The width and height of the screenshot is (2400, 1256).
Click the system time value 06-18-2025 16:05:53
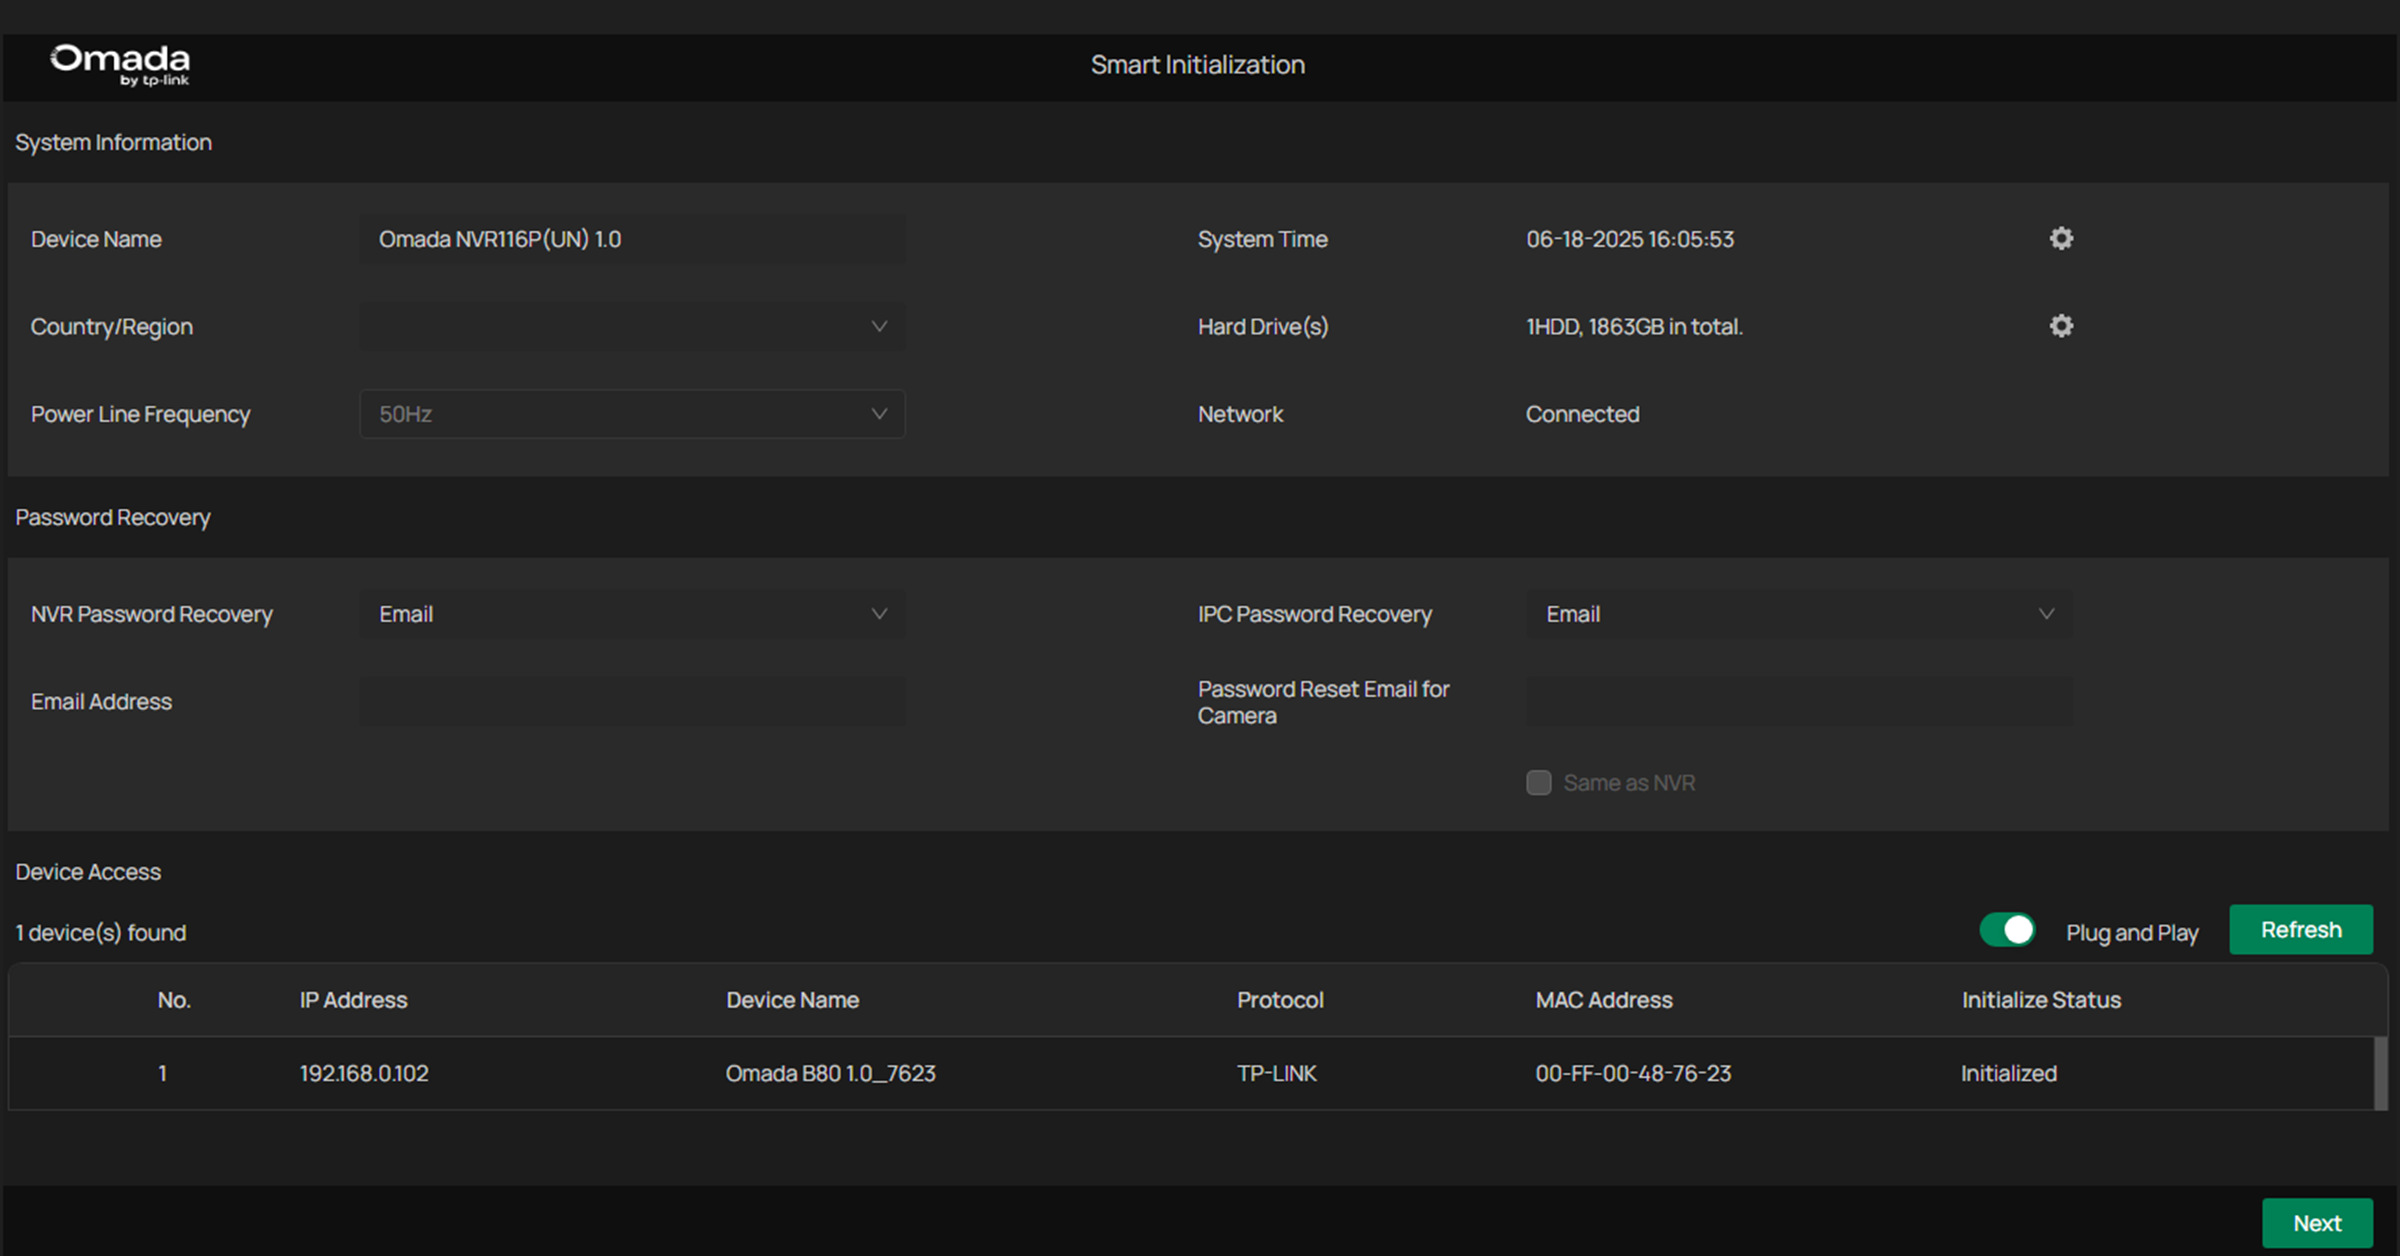1630,239
